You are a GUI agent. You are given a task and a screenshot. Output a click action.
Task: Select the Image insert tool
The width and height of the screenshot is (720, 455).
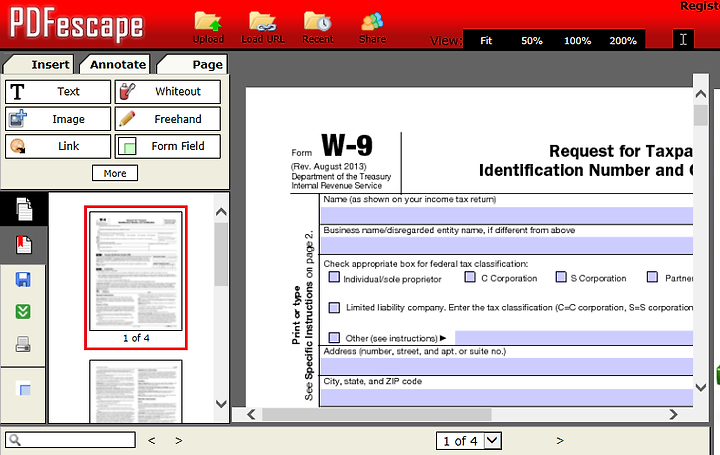tap(58, 119)
